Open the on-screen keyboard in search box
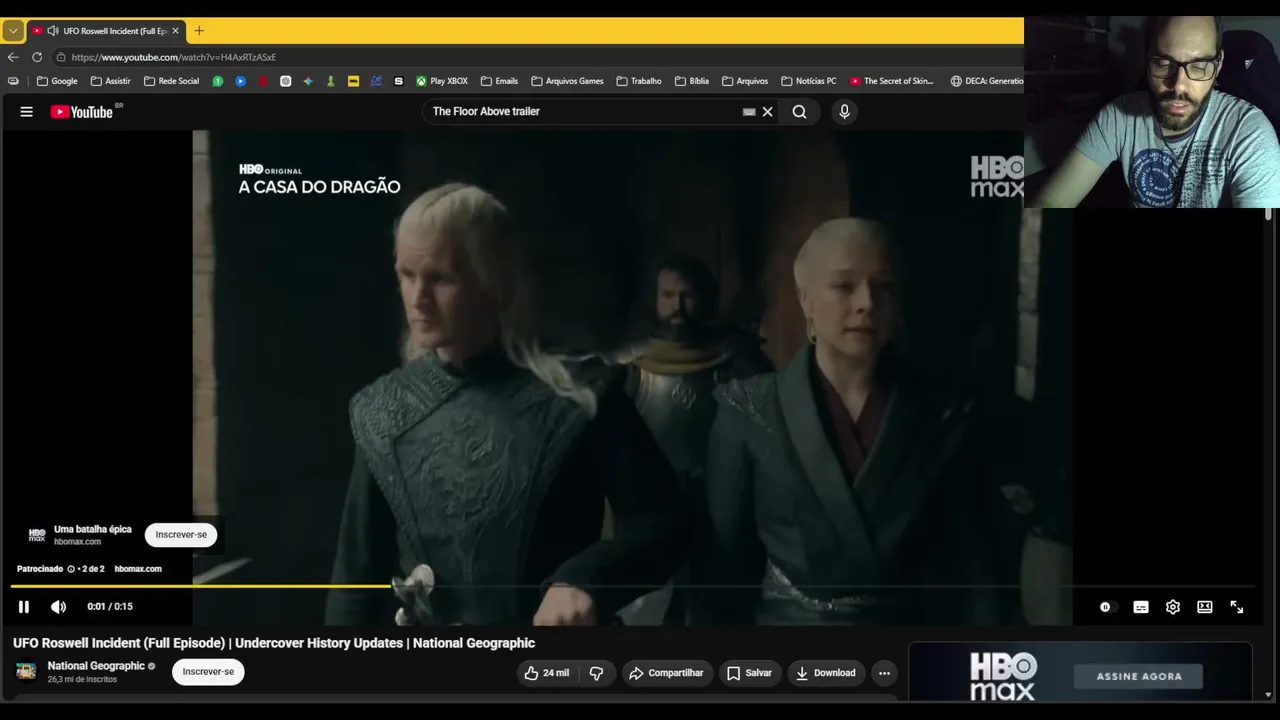Screen dimensions: 1280x720 pos(749,112)
